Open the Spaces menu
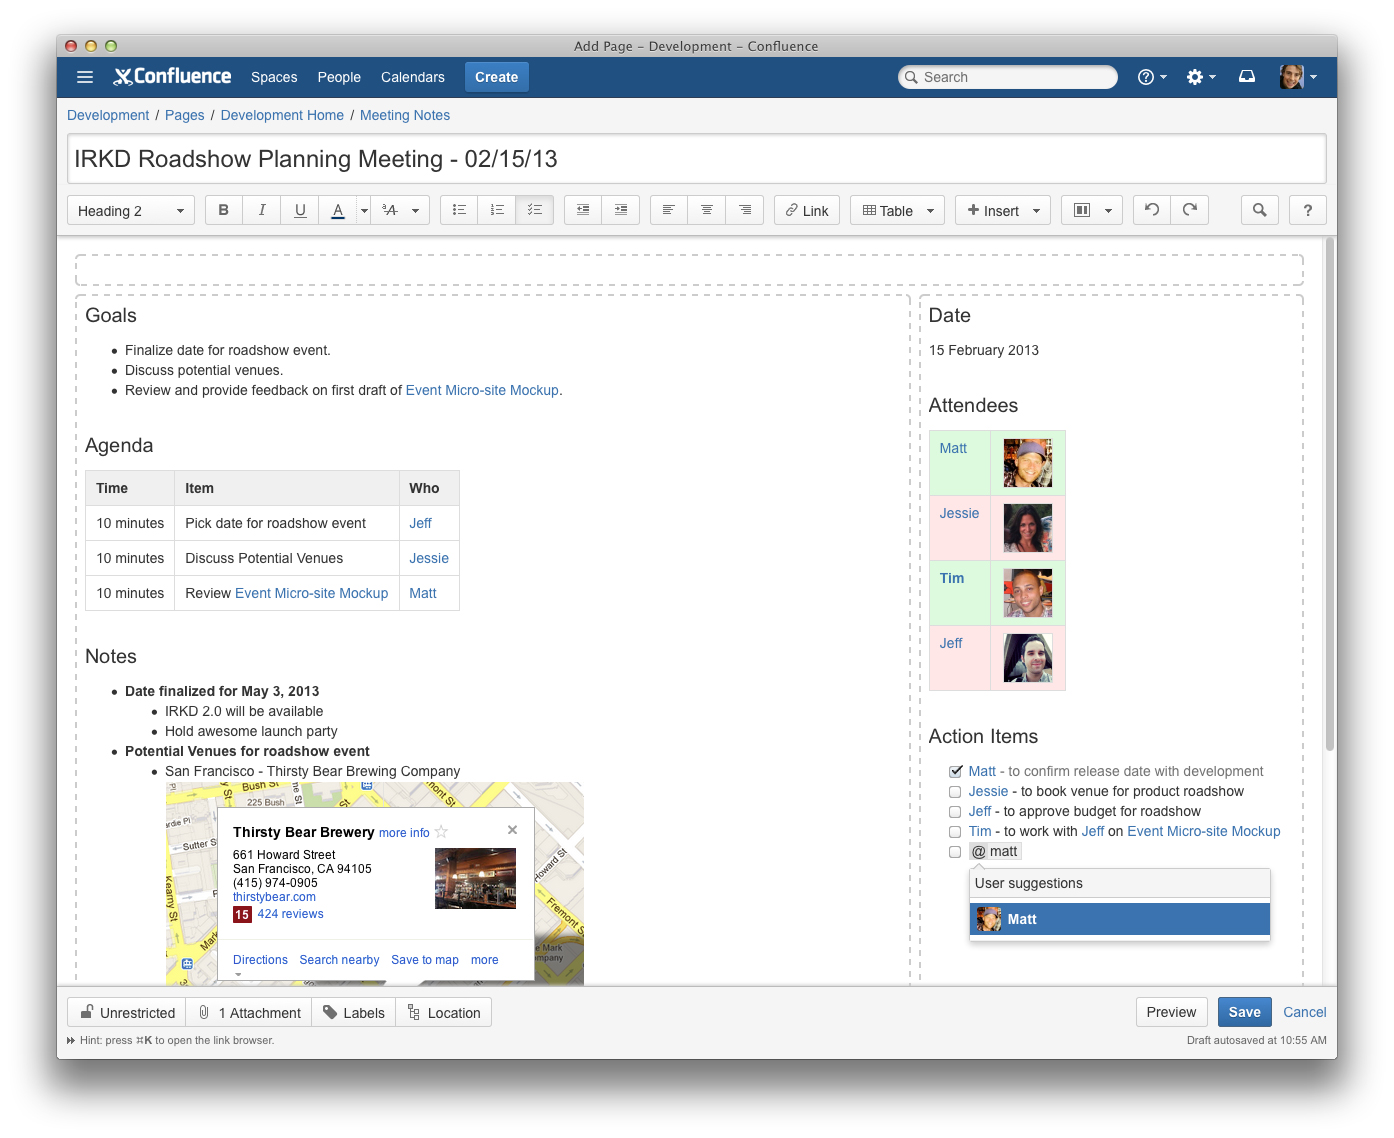This screenshot has height=1138, width=1394. point(274,77)
